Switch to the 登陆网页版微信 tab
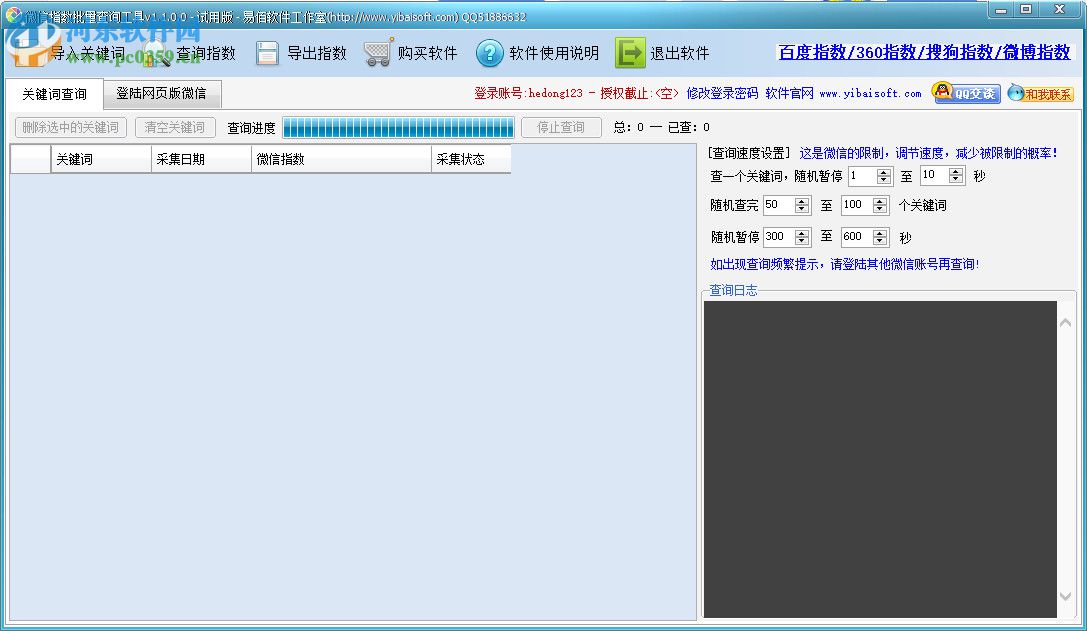 click(x=161, y=93)
